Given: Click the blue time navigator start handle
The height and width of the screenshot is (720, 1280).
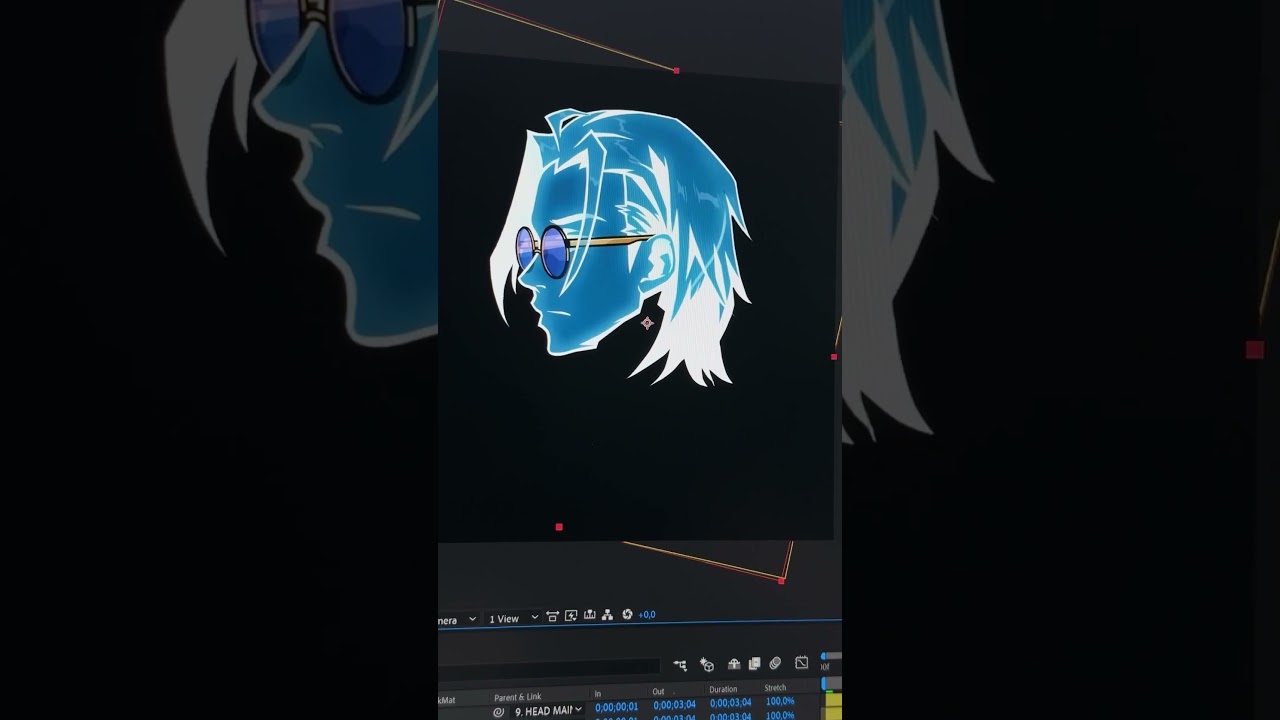Looking at the screenshot, I should click(824, 657).
